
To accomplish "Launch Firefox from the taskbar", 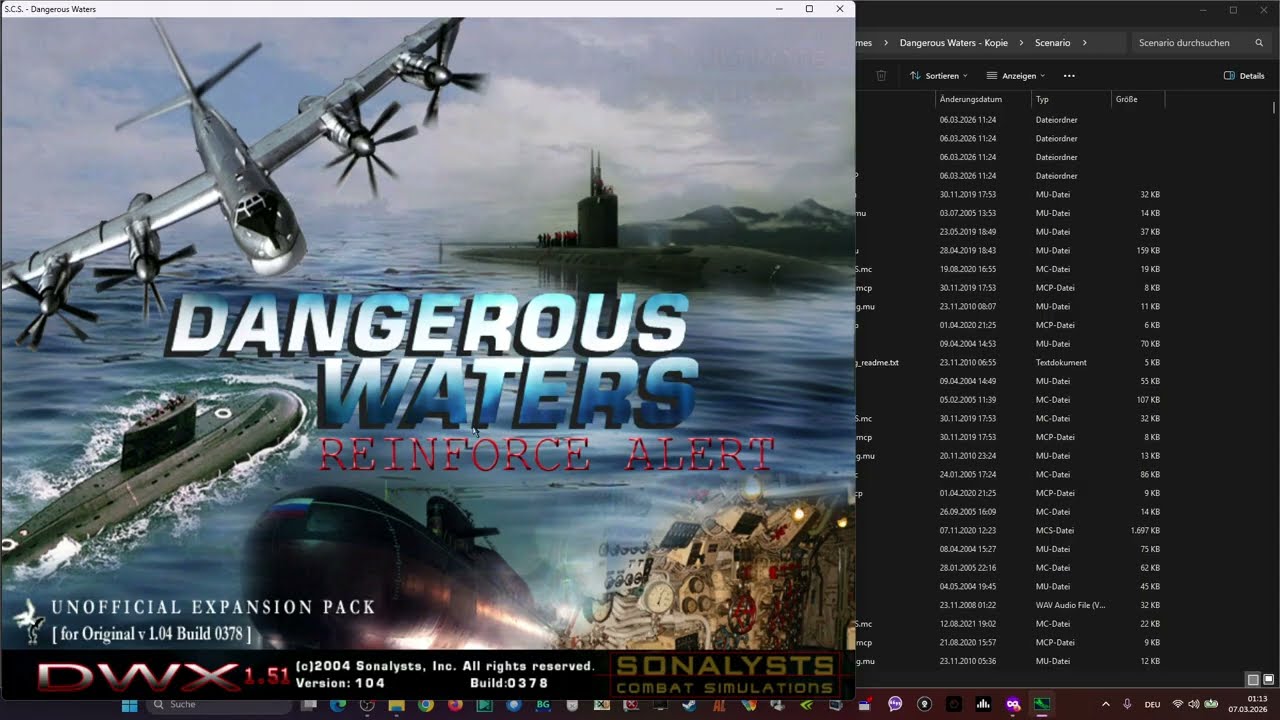I will [455, 705].
